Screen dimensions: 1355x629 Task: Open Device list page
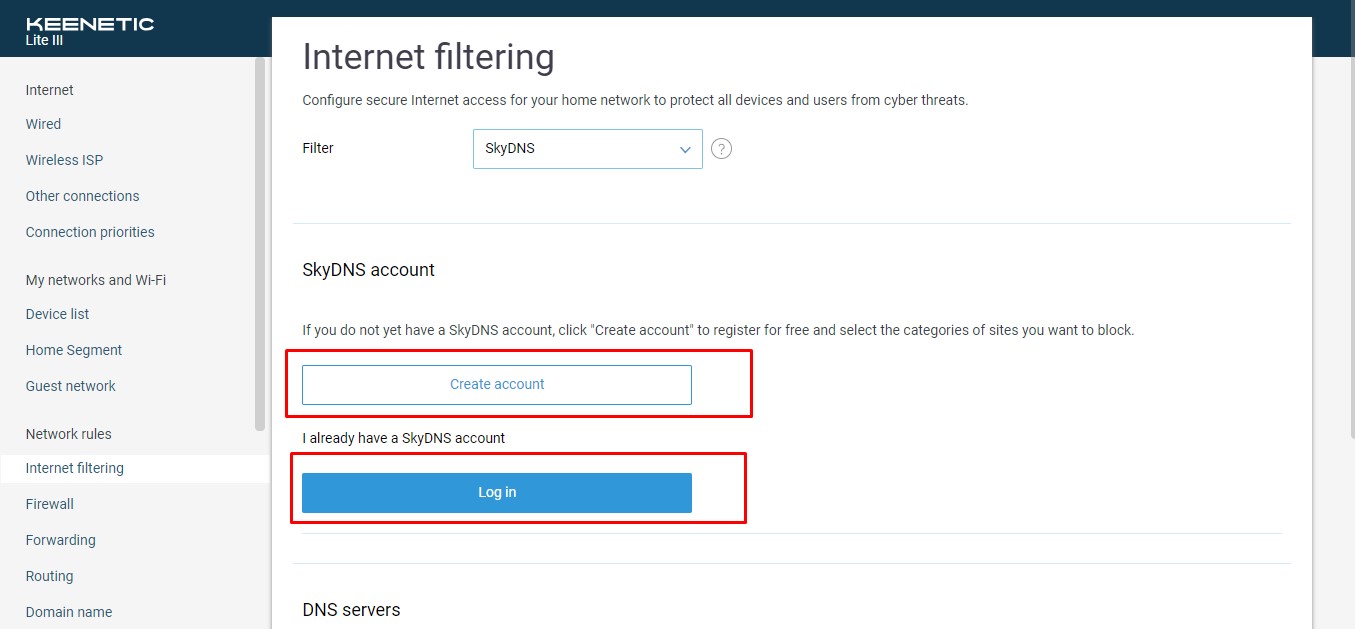[57, 314]
